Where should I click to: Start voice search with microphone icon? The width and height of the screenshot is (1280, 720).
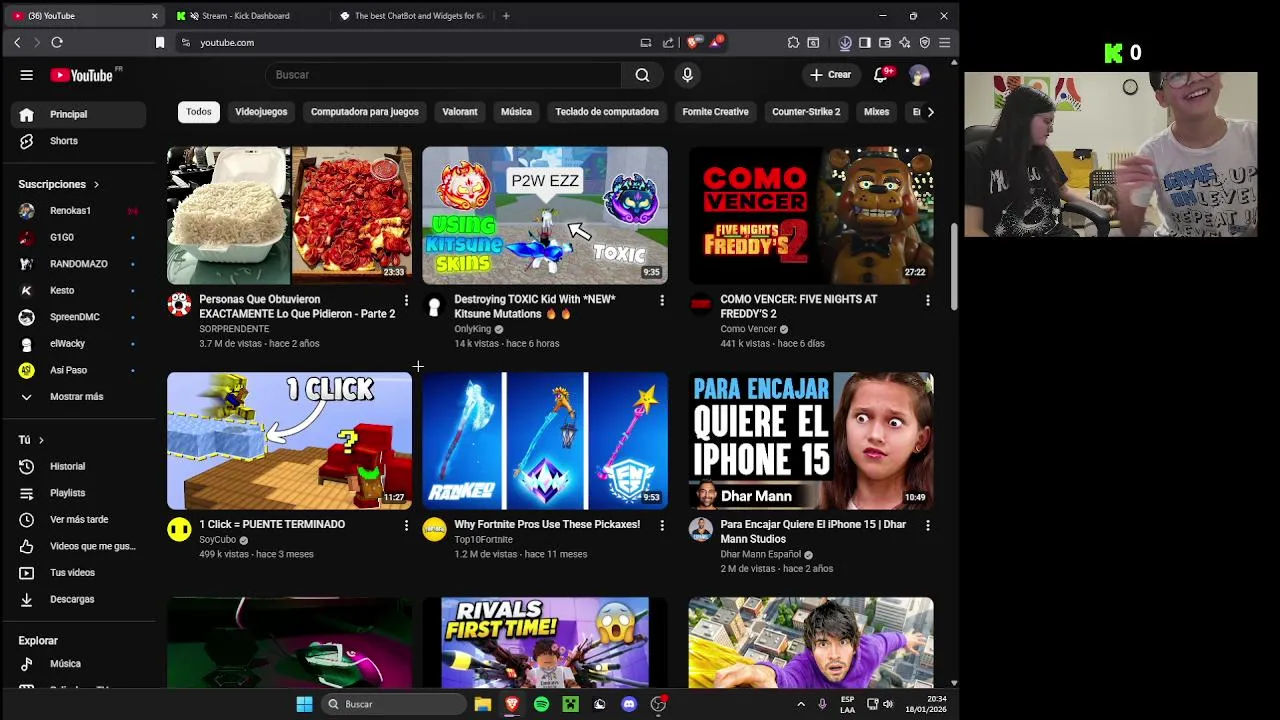coord(687,75)
